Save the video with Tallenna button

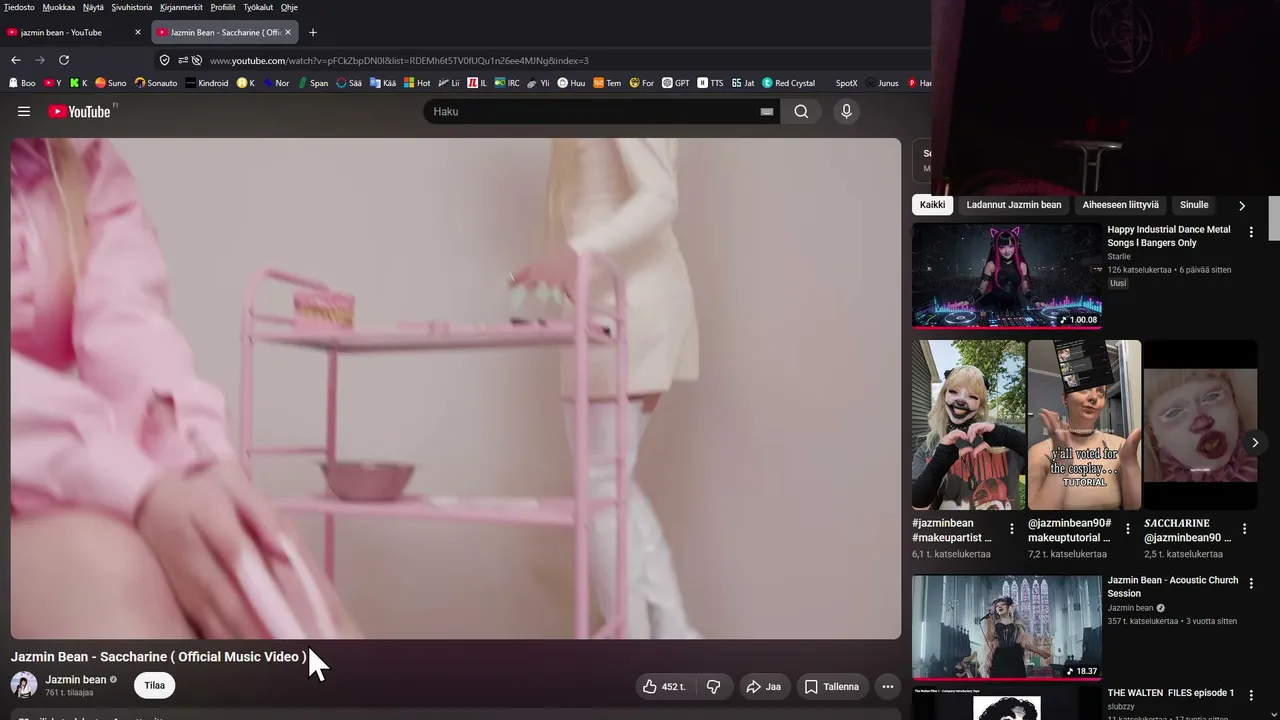tap(832, 687)
